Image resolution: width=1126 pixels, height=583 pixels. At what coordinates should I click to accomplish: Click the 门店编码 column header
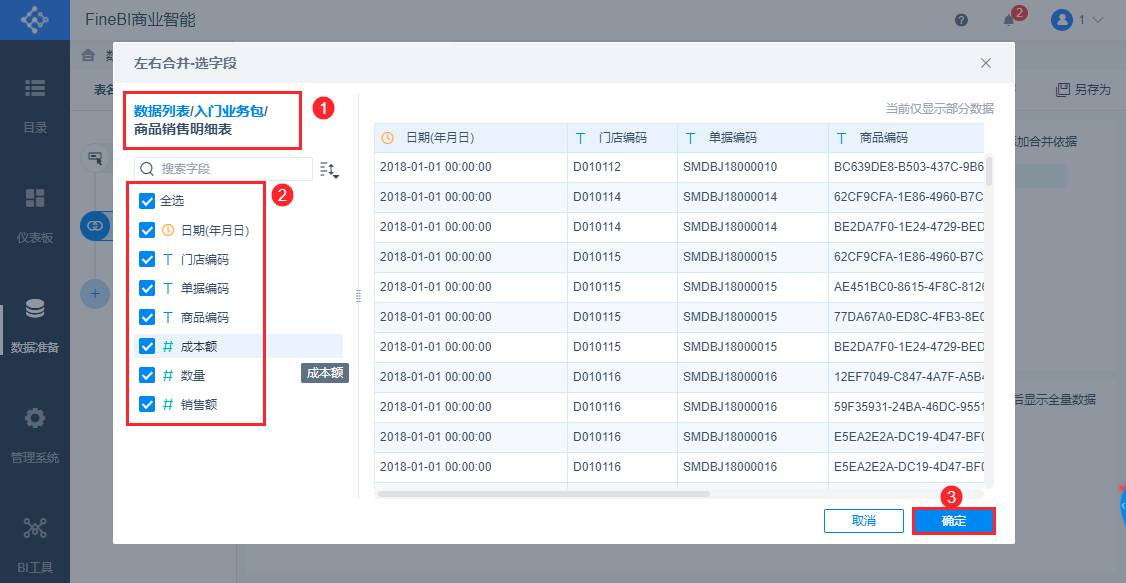coord(623,138)
